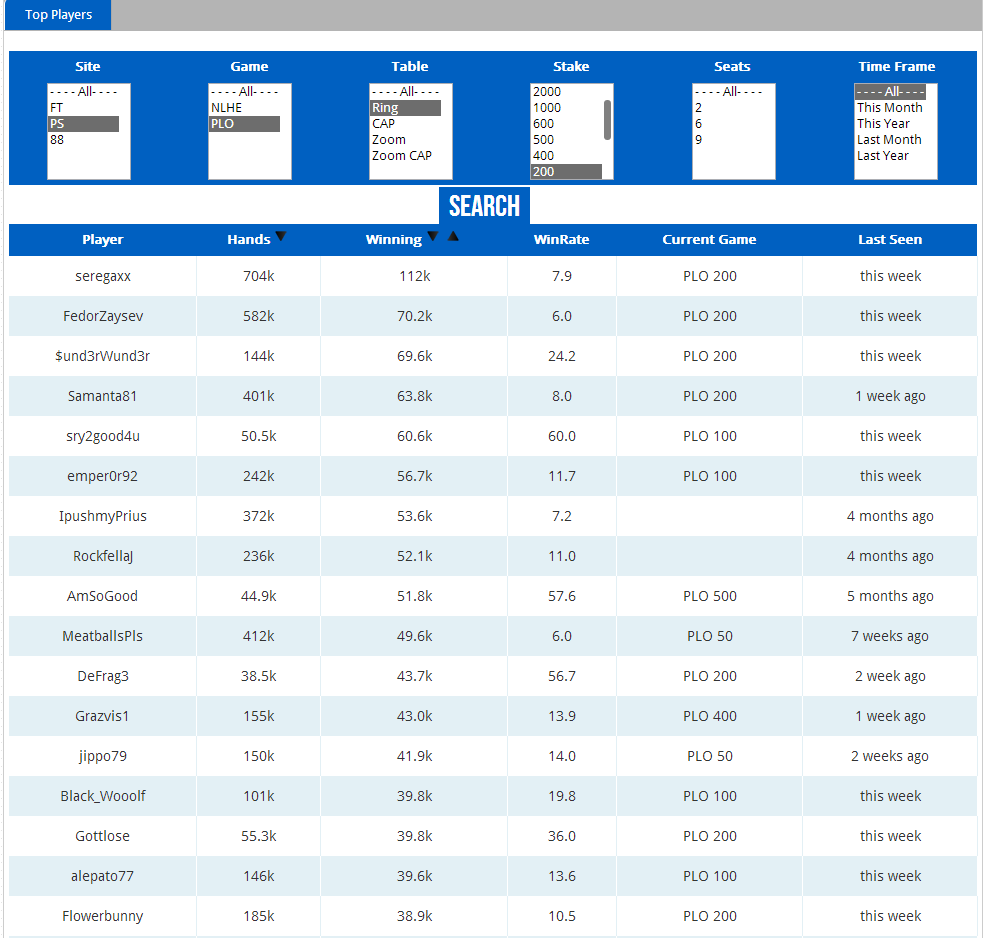The width and height of the screenshot is (983, 938).
Task: Choose All option in Site list
Action: (83, 92)
